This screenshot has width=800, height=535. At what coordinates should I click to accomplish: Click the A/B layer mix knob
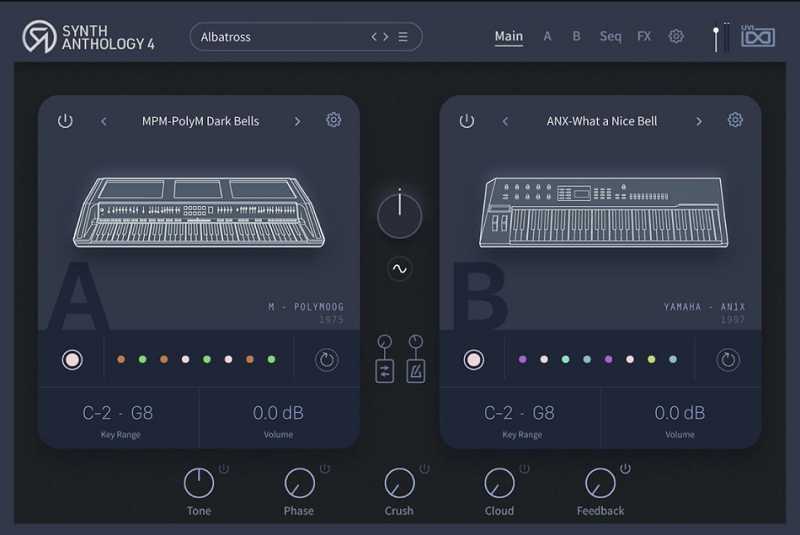(399, 216)
